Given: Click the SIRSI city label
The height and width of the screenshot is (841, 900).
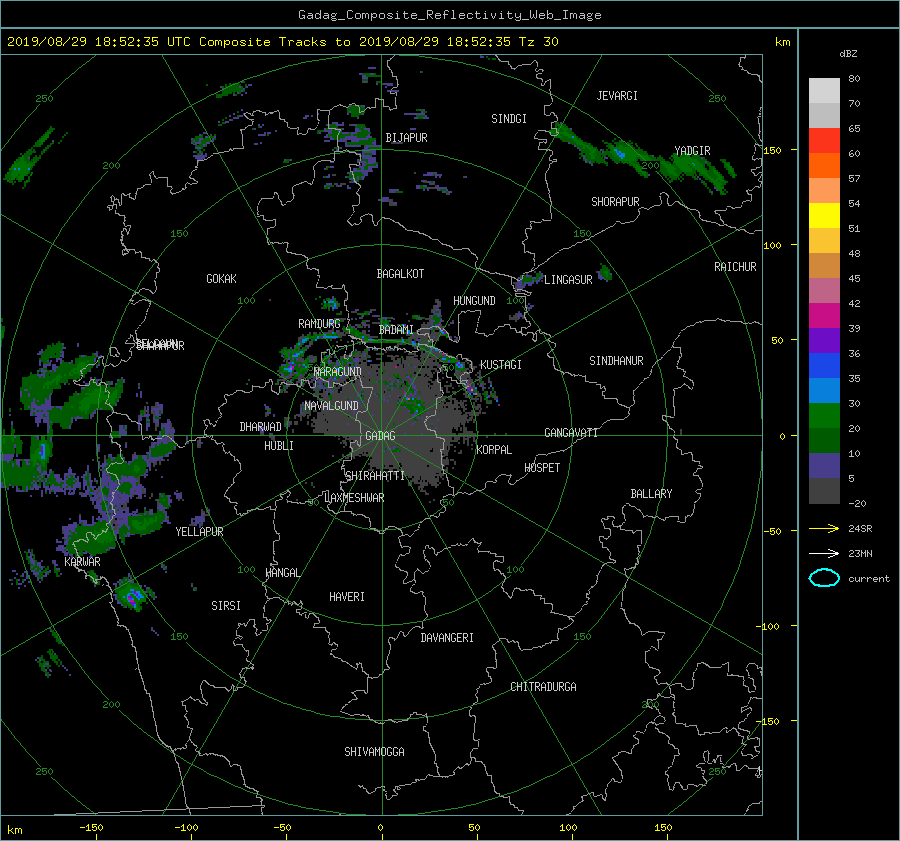Looking at the screenshot, I should tap(226, 606).
